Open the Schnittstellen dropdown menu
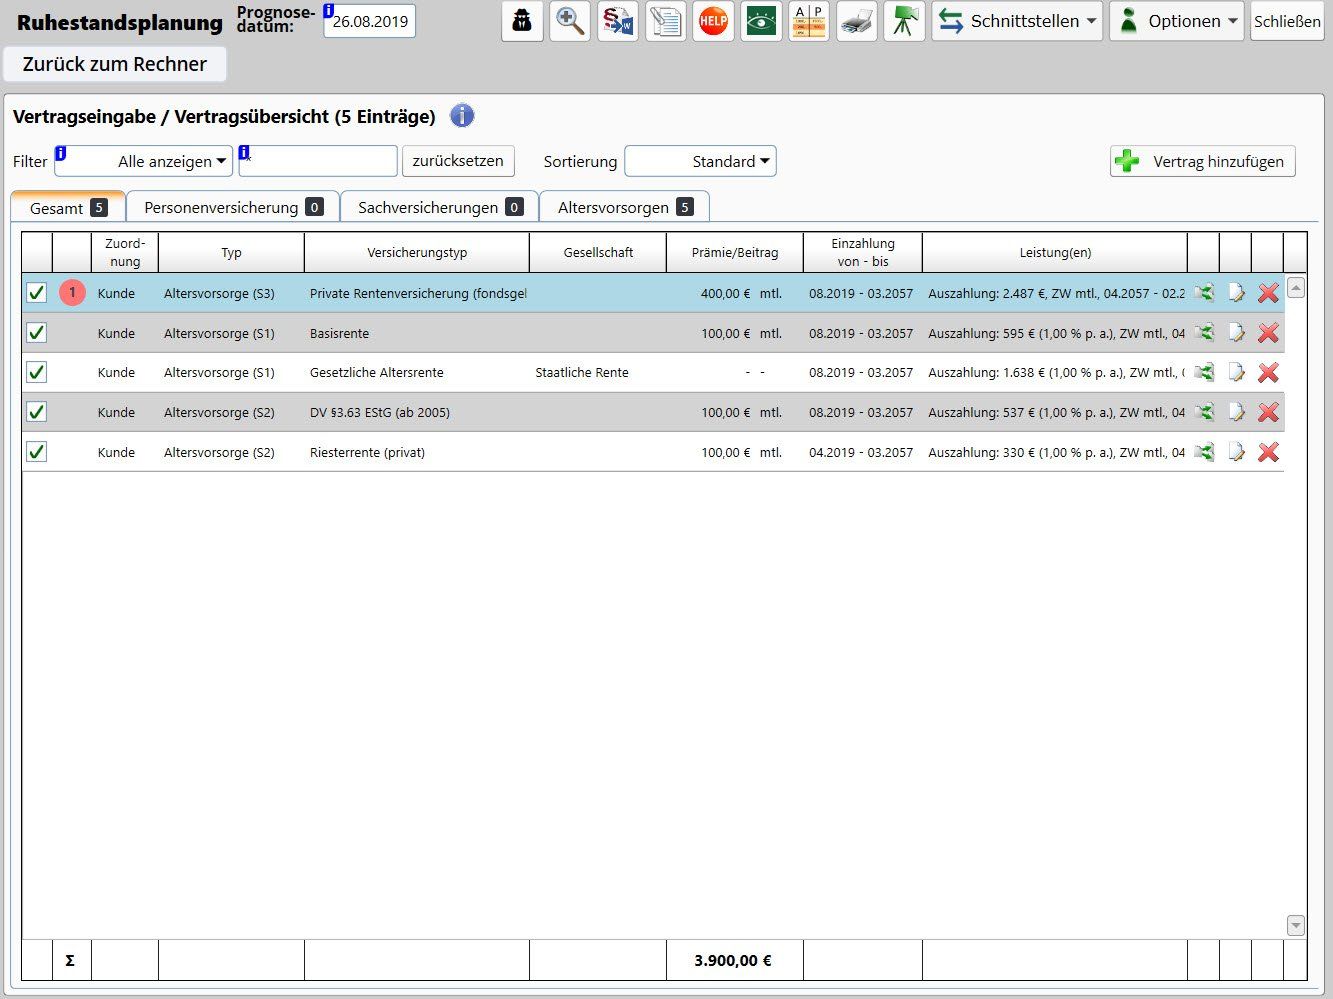1333x999 pixels. (x=1017, y=21)
